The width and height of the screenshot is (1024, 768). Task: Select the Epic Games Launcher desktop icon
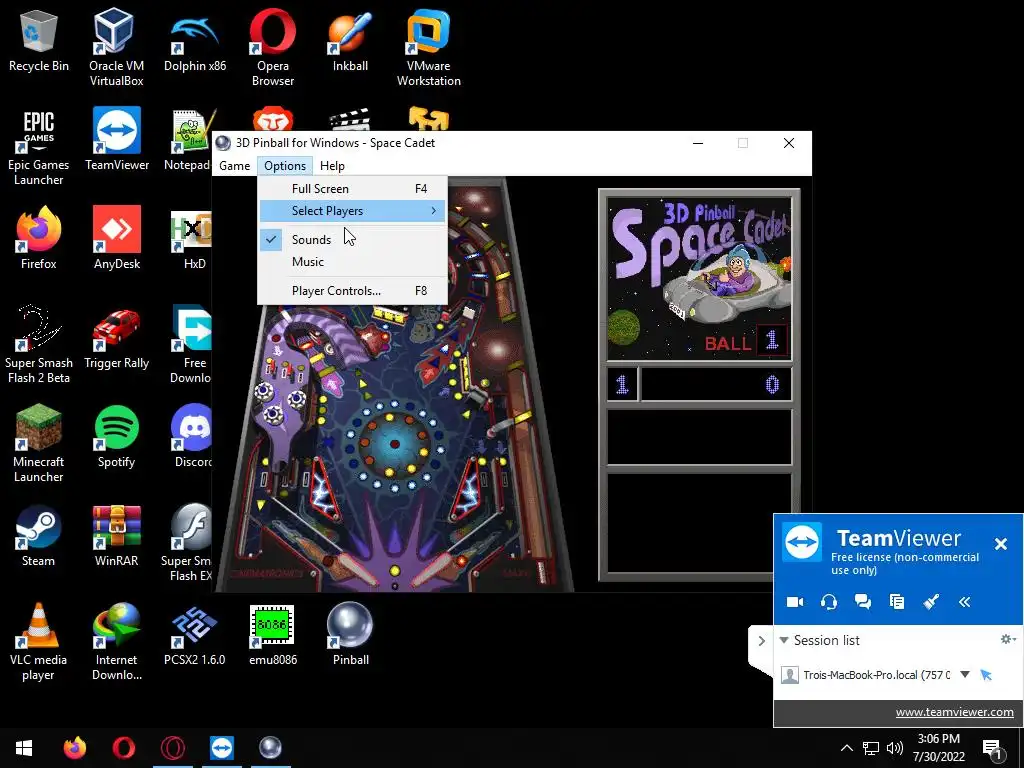(x=39, y=146)
